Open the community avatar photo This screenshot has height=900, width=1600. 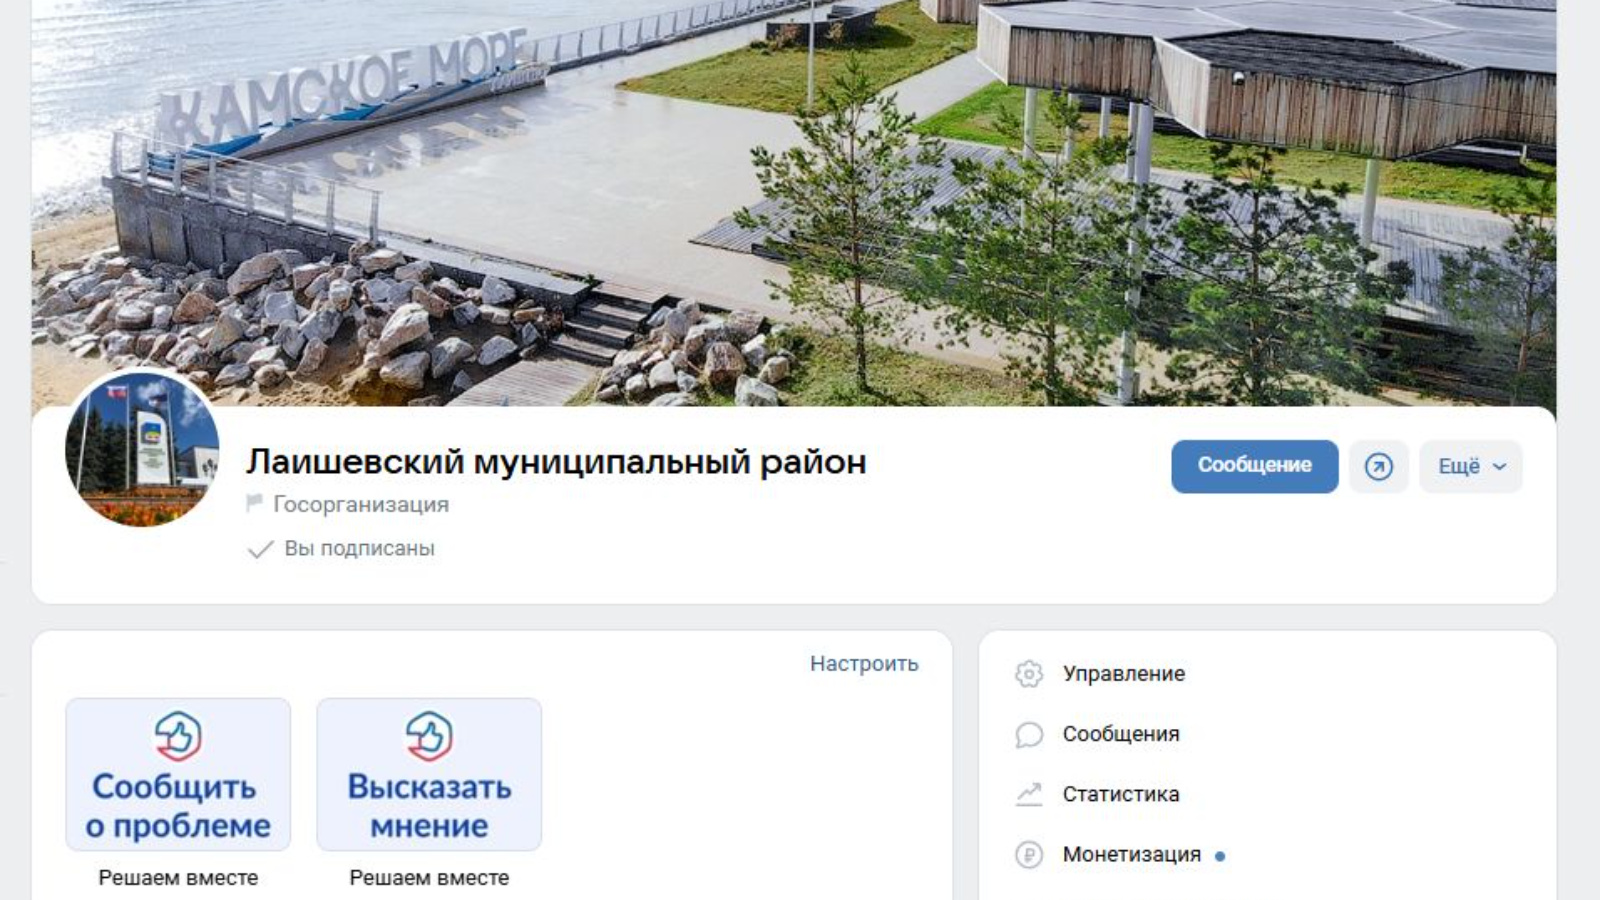tap(142, 448)
